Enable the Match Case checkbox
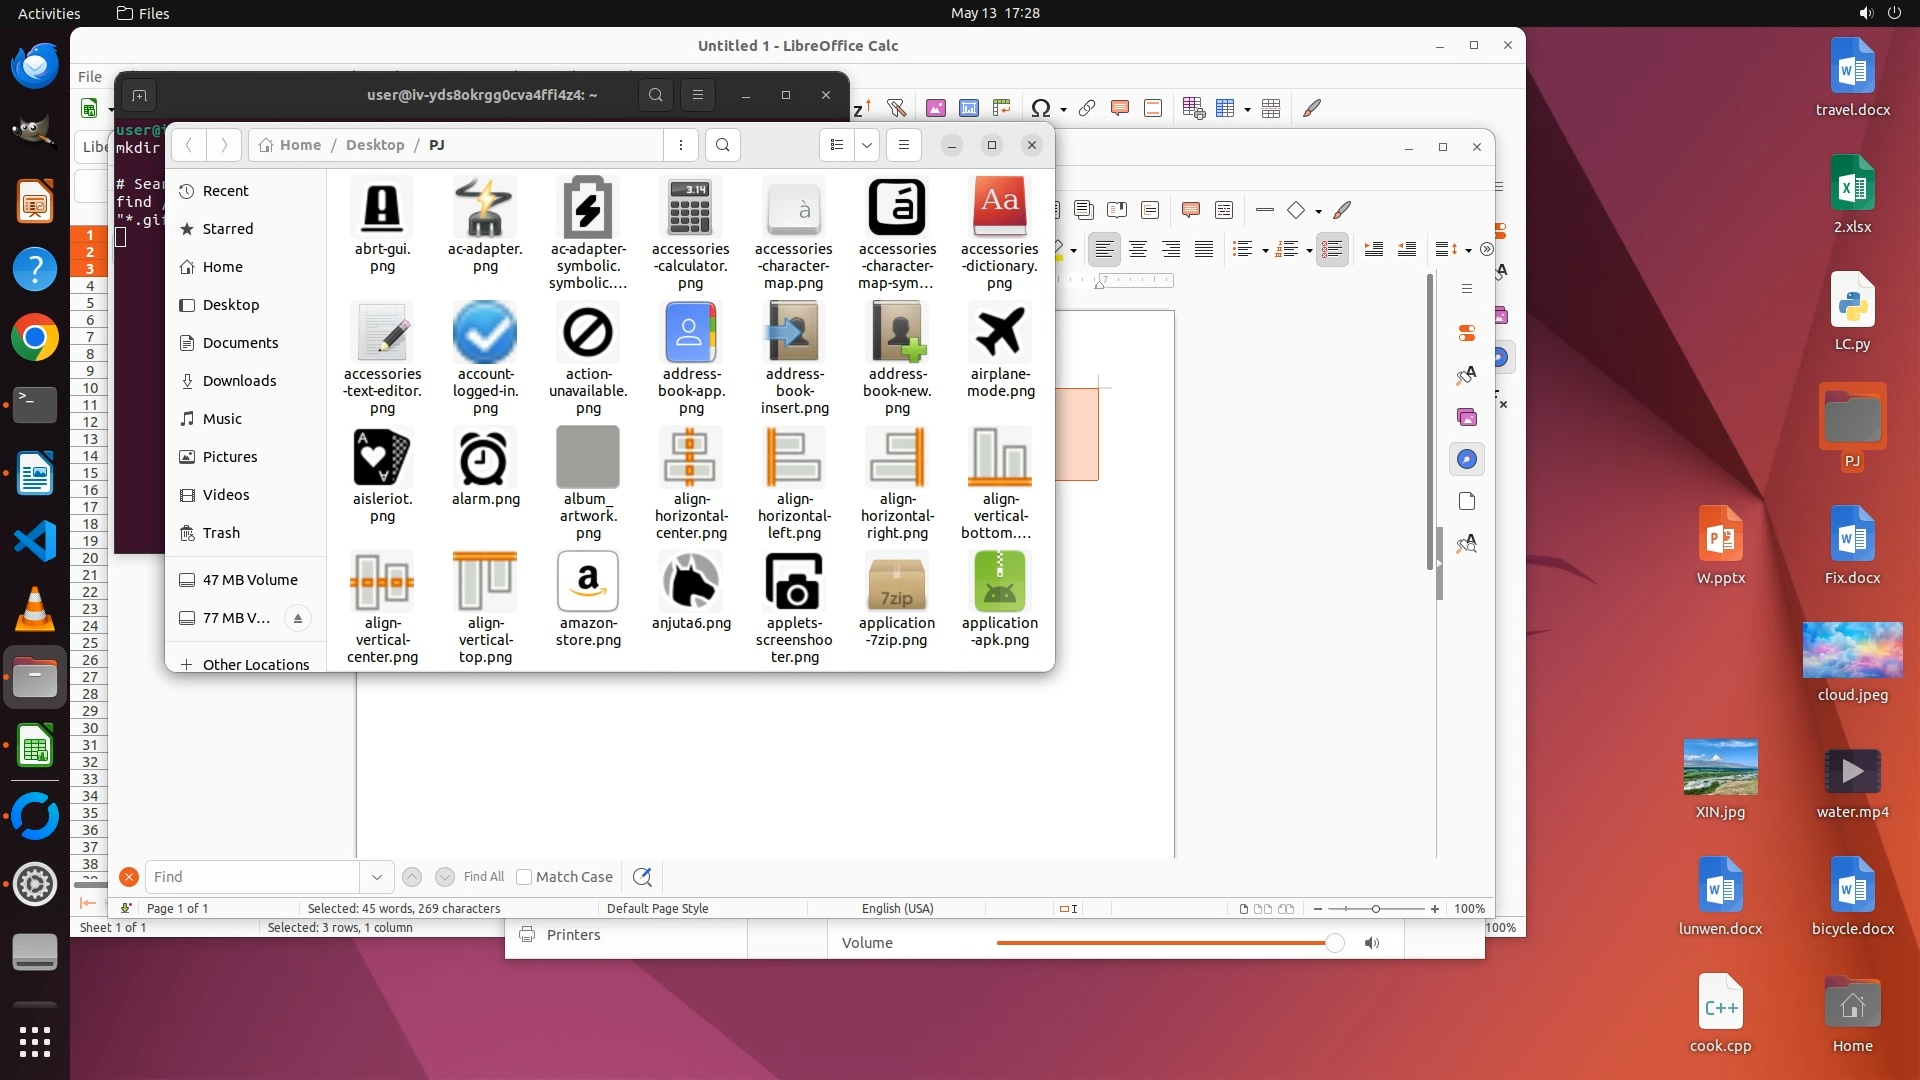Image resolution: width=1920 pixels, height=1080 pixels. click(524, 877)
